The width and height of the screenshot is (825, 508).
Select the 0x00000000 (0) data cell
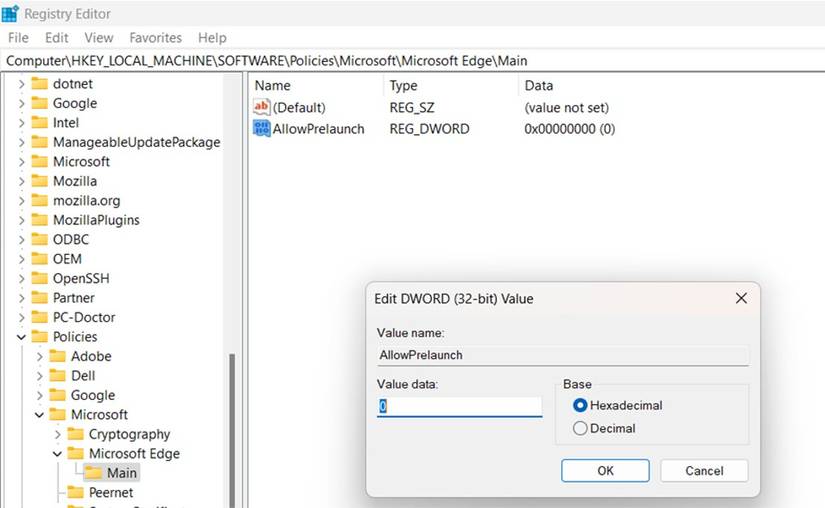click(x=570, y=129)
